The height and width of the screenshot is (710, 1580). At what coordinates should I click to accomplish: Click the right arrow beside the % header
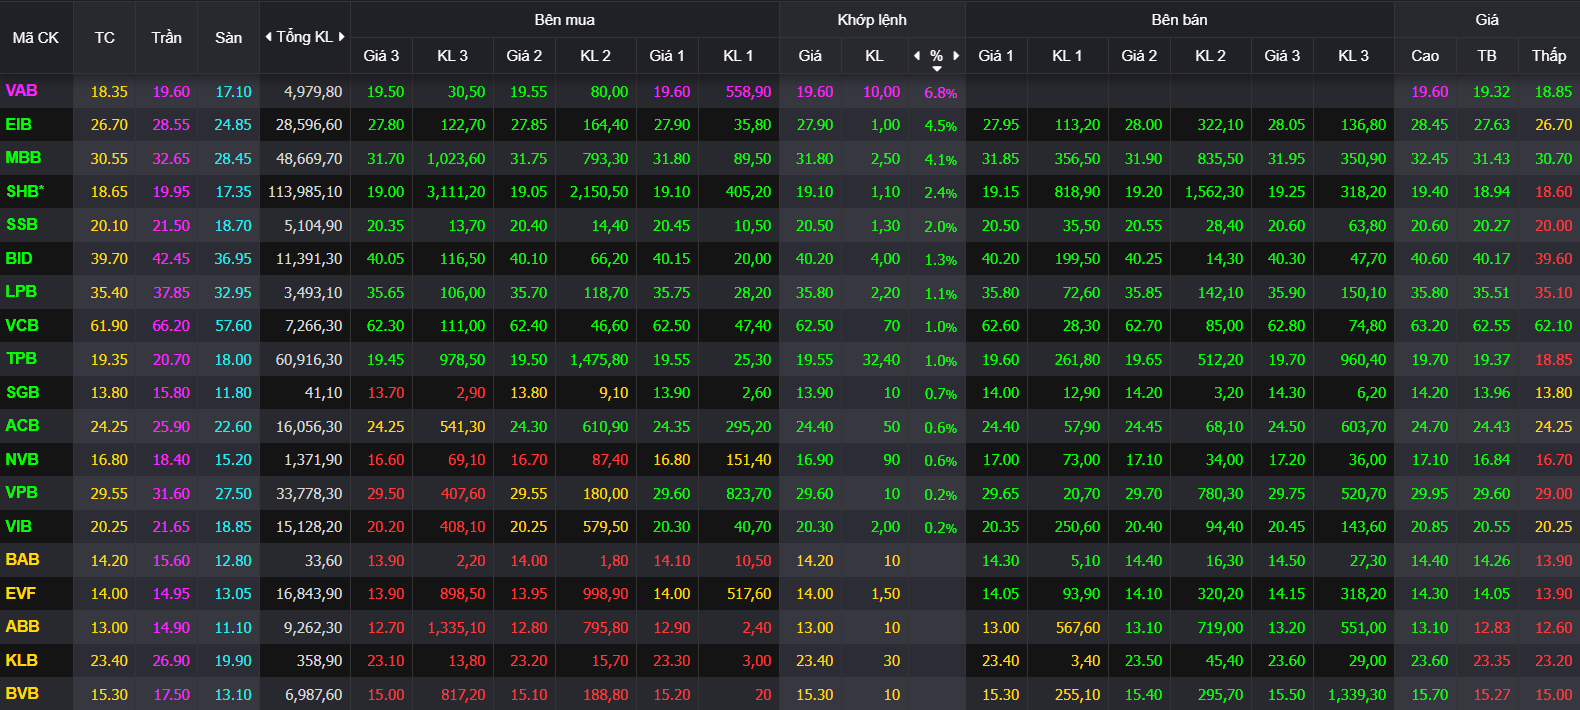tap(956, 56)
